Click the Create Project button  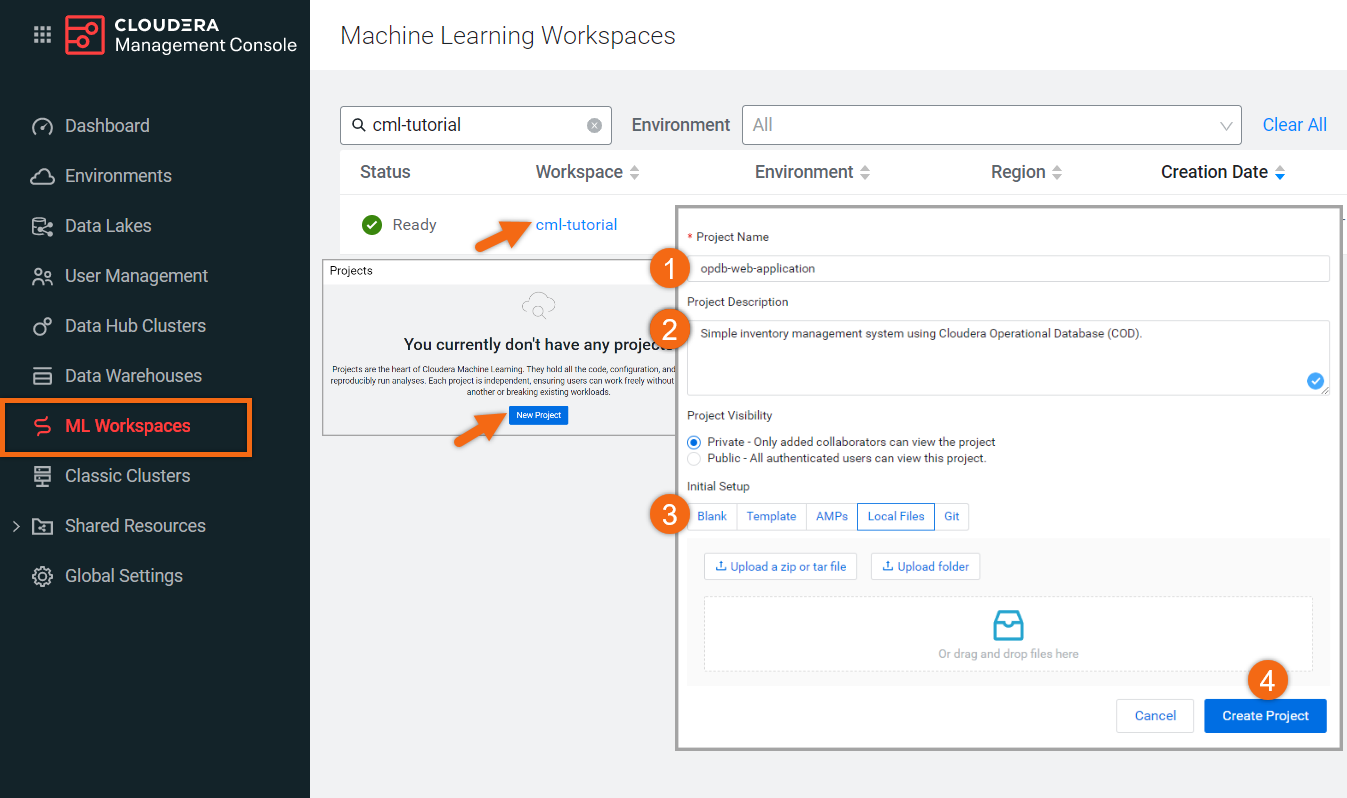tap(1265, 716)
